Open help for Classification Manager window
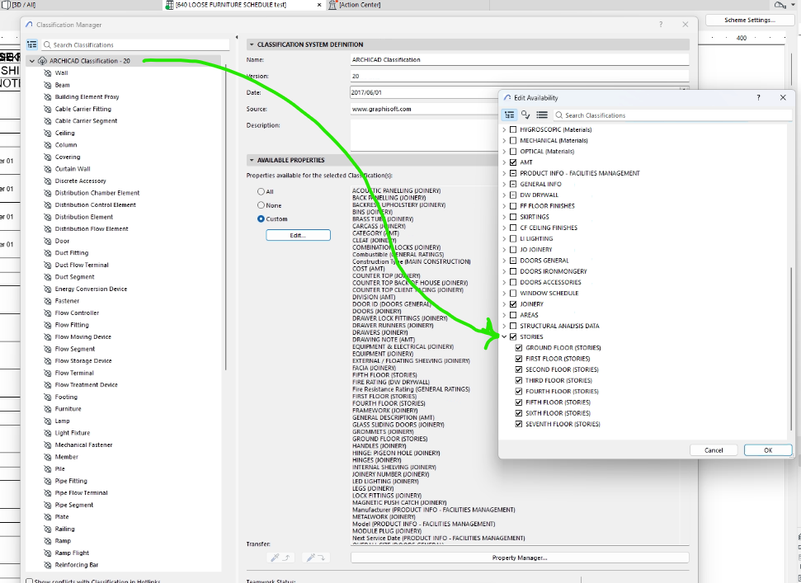Viewport: 801px width, 583px height. tap(661, 25)
